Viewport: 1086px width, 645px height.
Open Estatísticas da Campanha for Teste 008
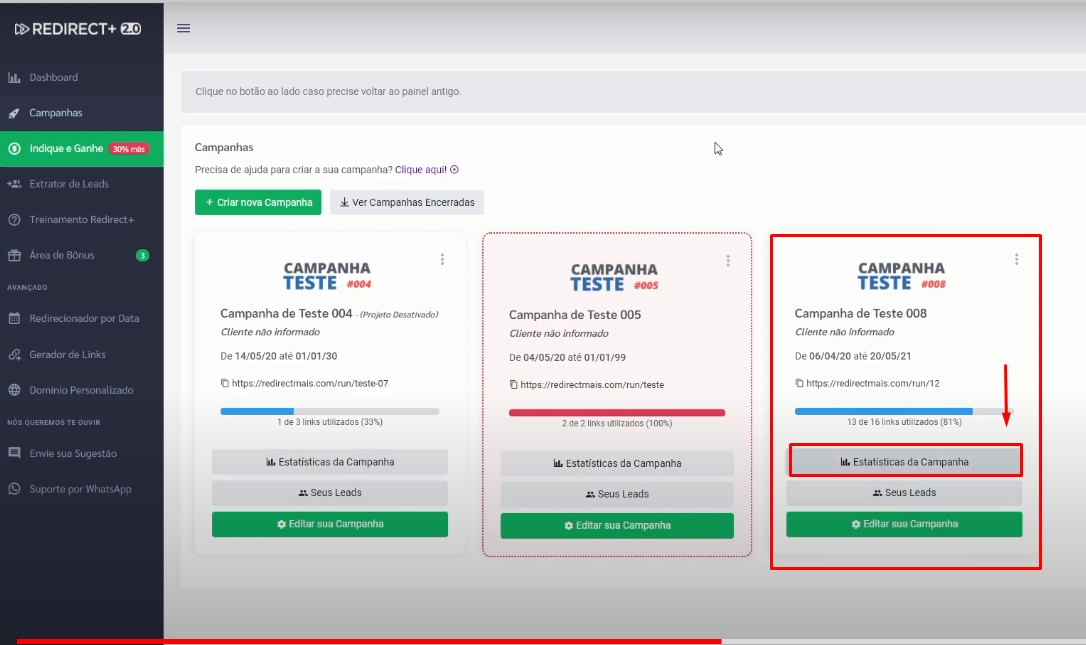(905, 462)
